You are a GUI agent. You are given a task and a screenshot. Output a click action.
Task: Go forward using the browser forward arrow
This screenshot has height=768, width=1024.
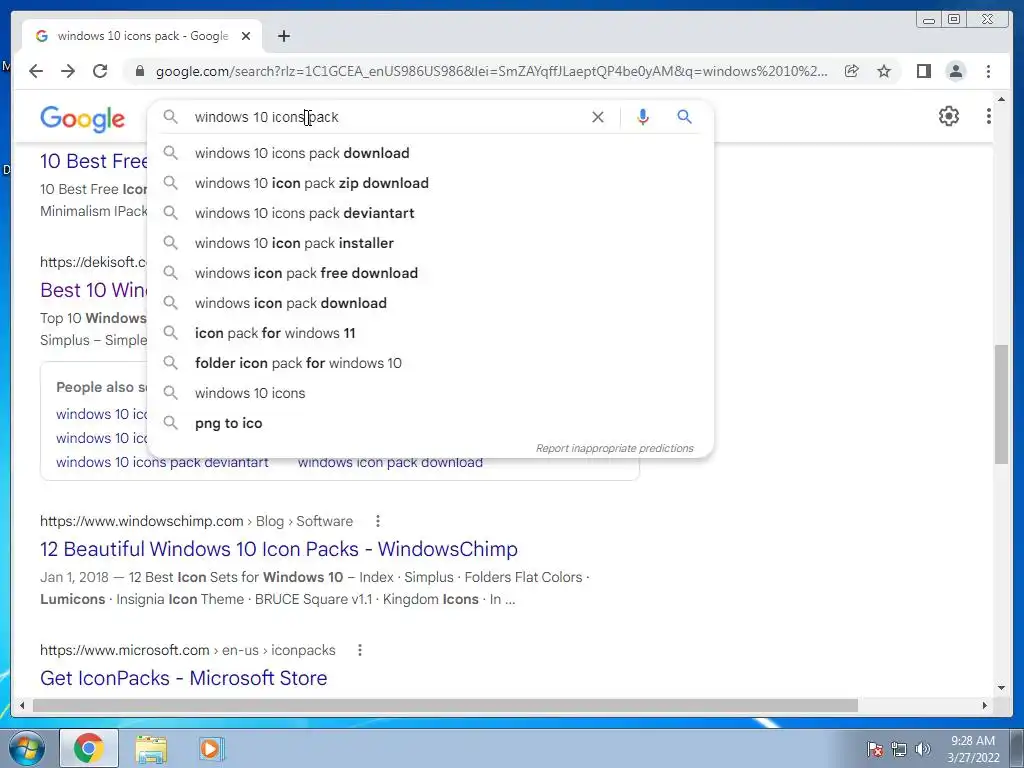pos(68,71)
